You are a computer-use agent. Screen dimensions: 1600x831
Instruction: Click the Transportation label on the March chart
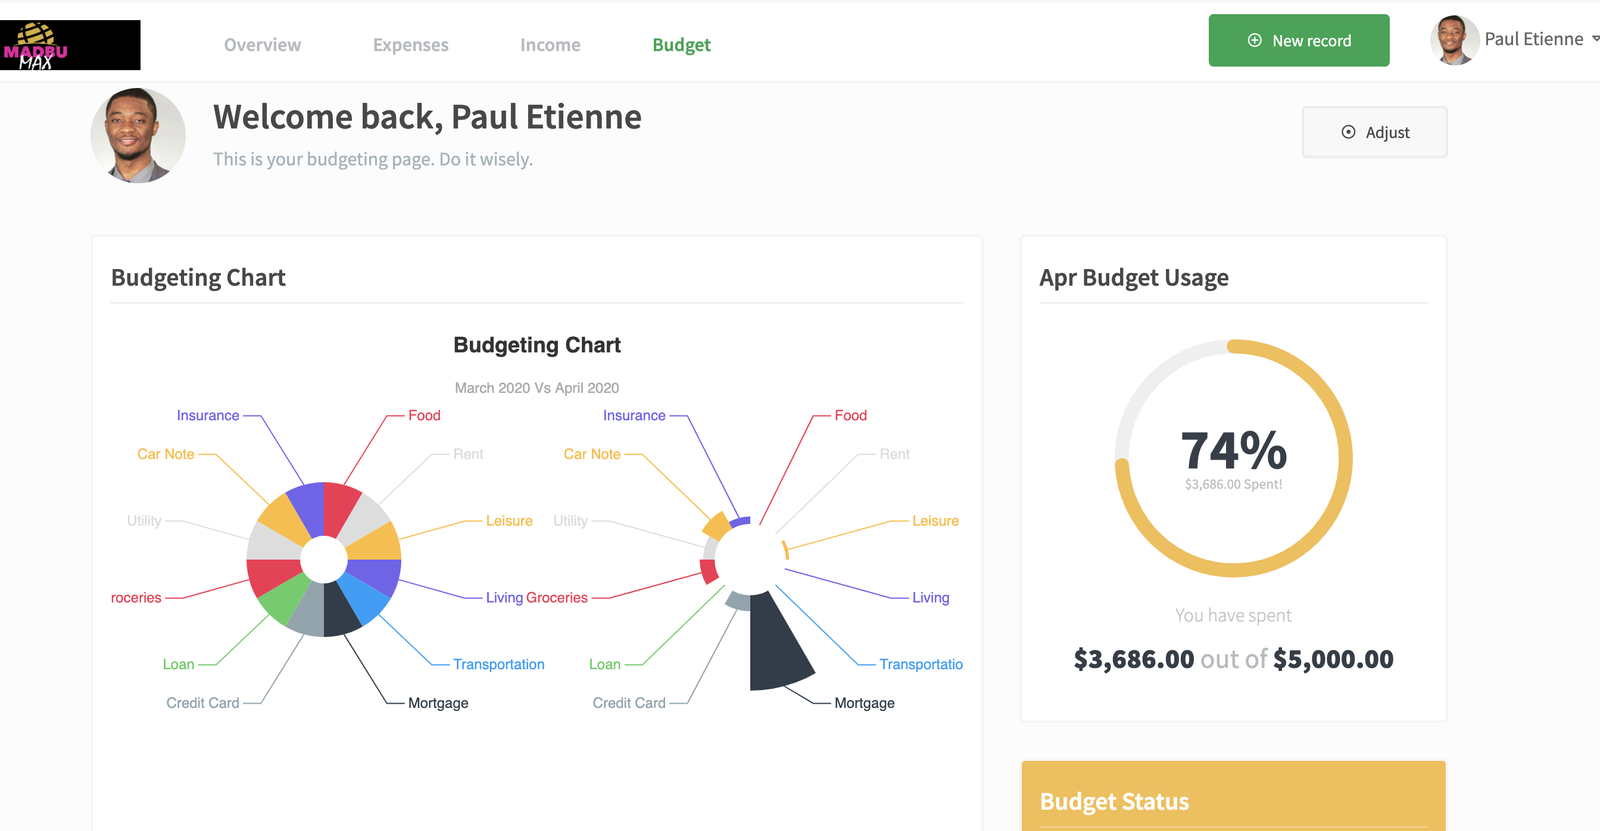pos(499,664)
